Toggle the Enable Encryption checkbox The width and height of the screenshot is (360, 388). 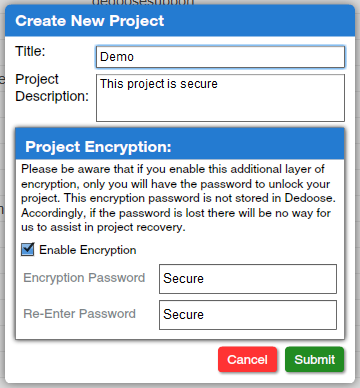pos(28,249)
